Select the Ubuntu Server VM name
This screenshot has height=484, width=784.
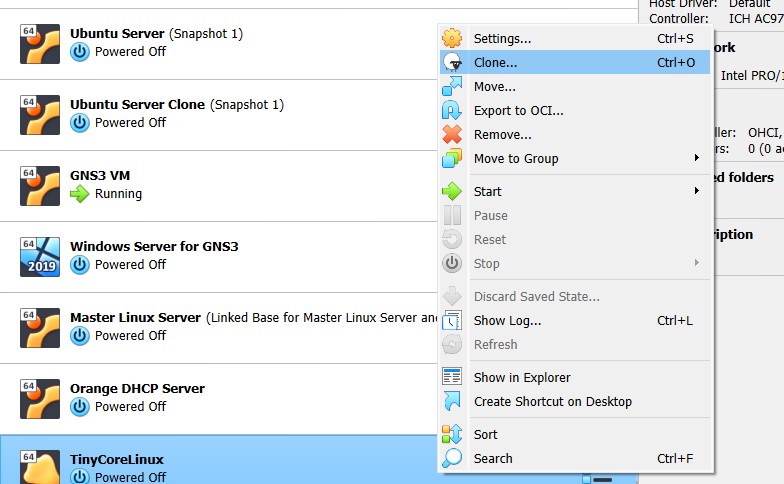pos(117,34)
